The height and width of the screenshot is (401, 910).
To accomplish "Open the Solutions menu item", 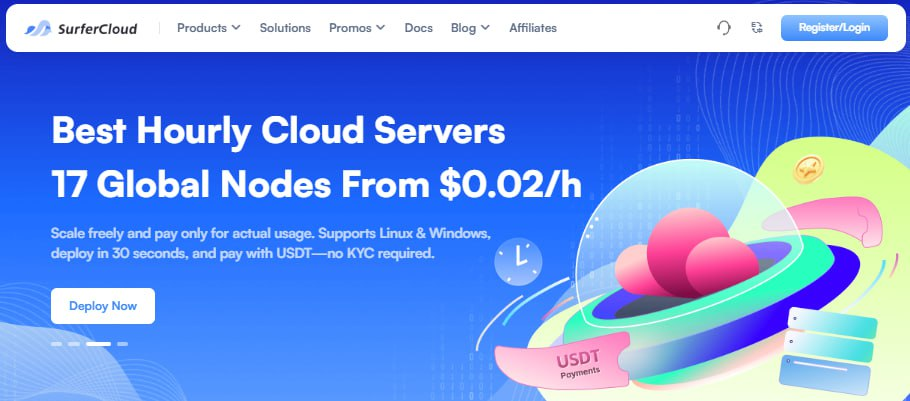I will coord(285,28).
